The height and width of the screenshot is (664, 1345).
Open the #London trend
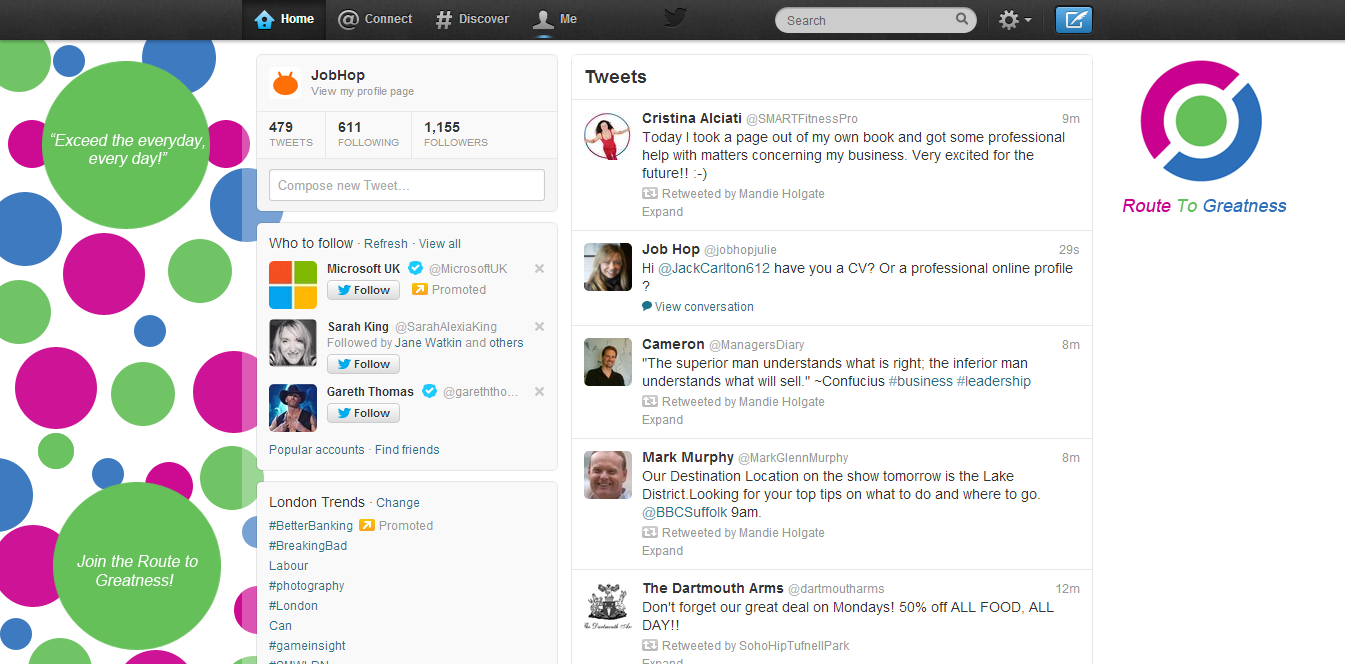(294, 606)
